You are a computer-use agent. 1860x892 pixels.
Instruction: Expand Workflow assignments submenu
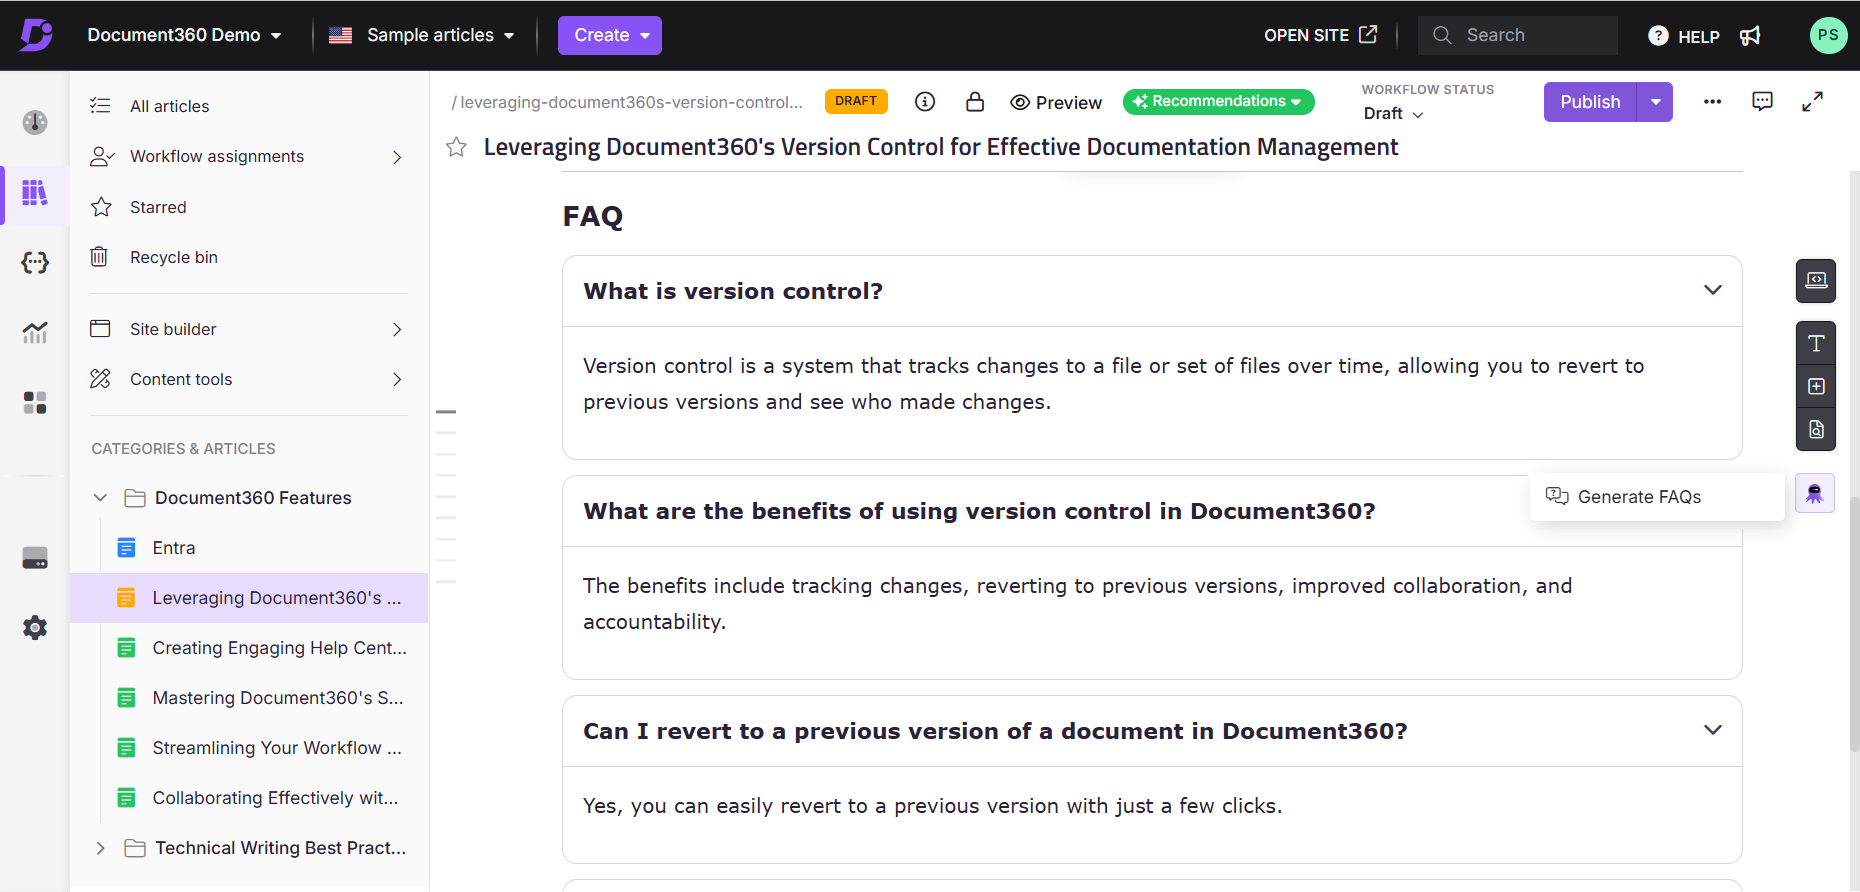(x=397, y=157)
